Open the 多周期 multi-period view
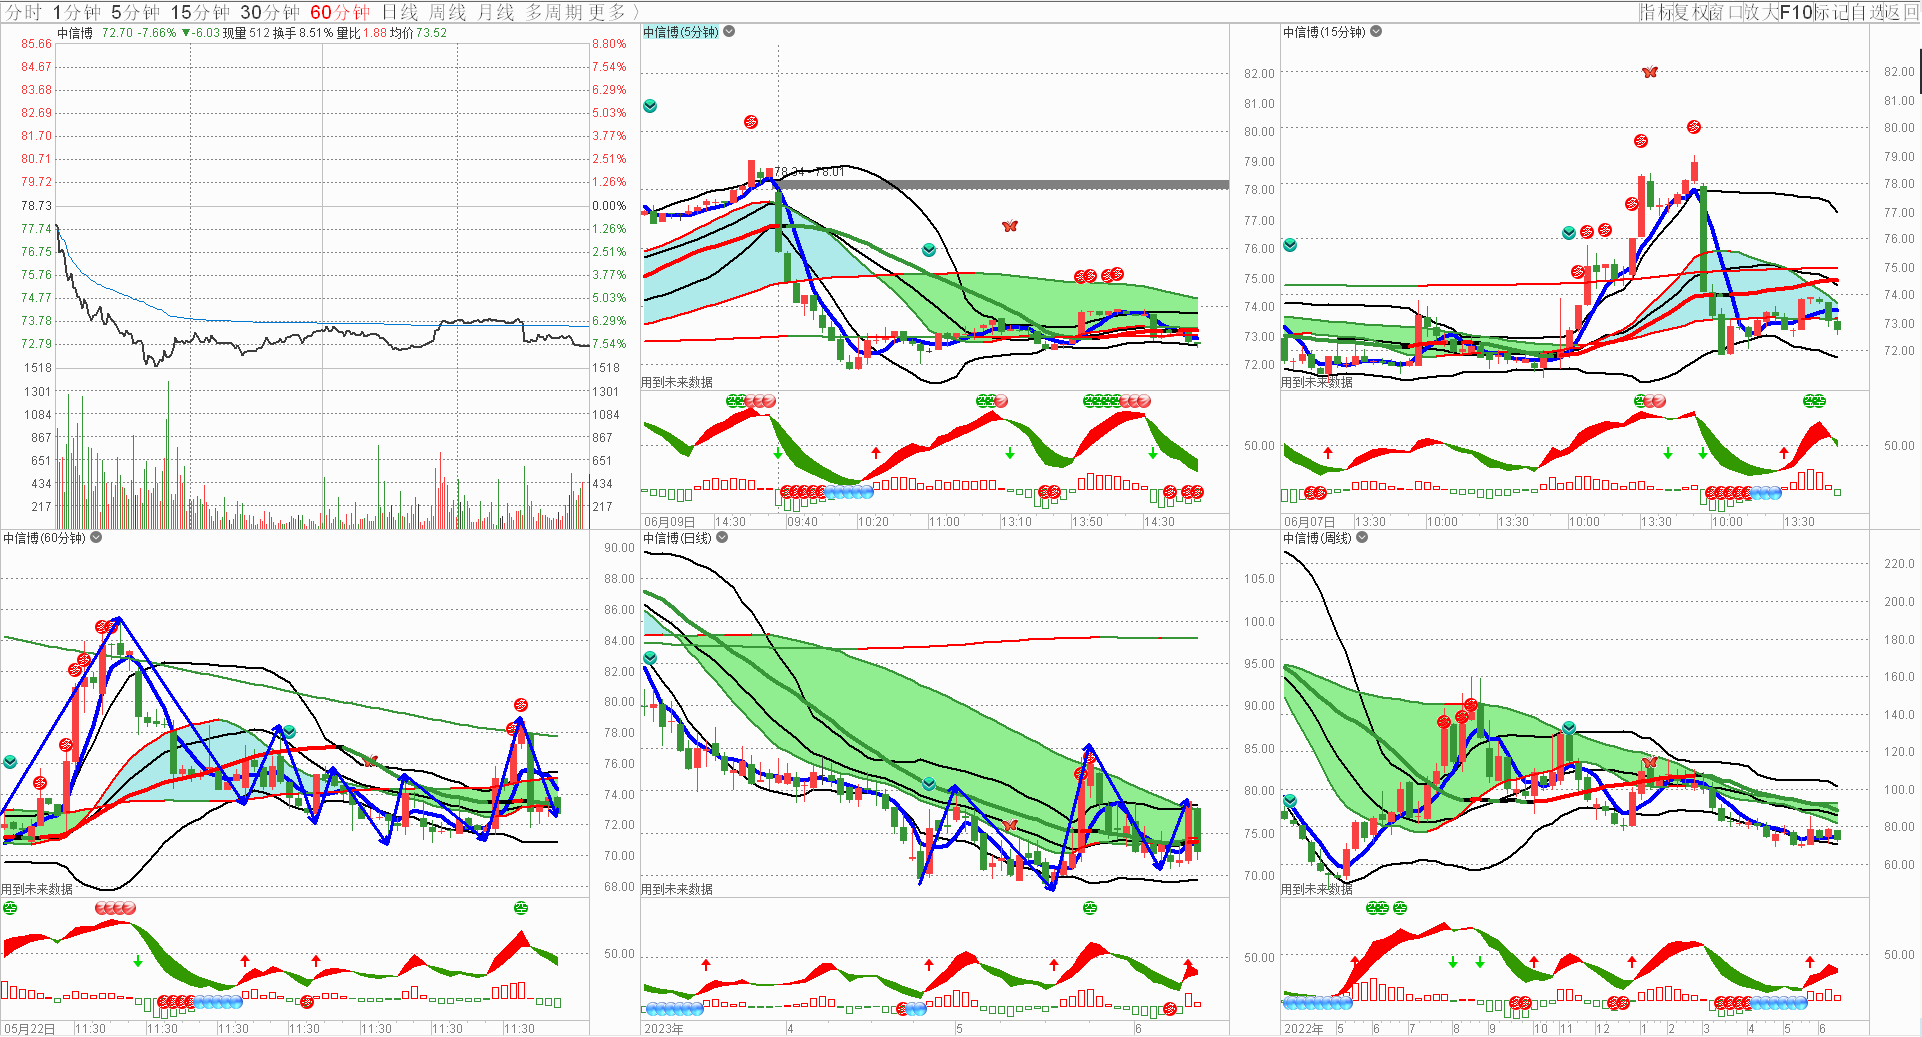 554,12
